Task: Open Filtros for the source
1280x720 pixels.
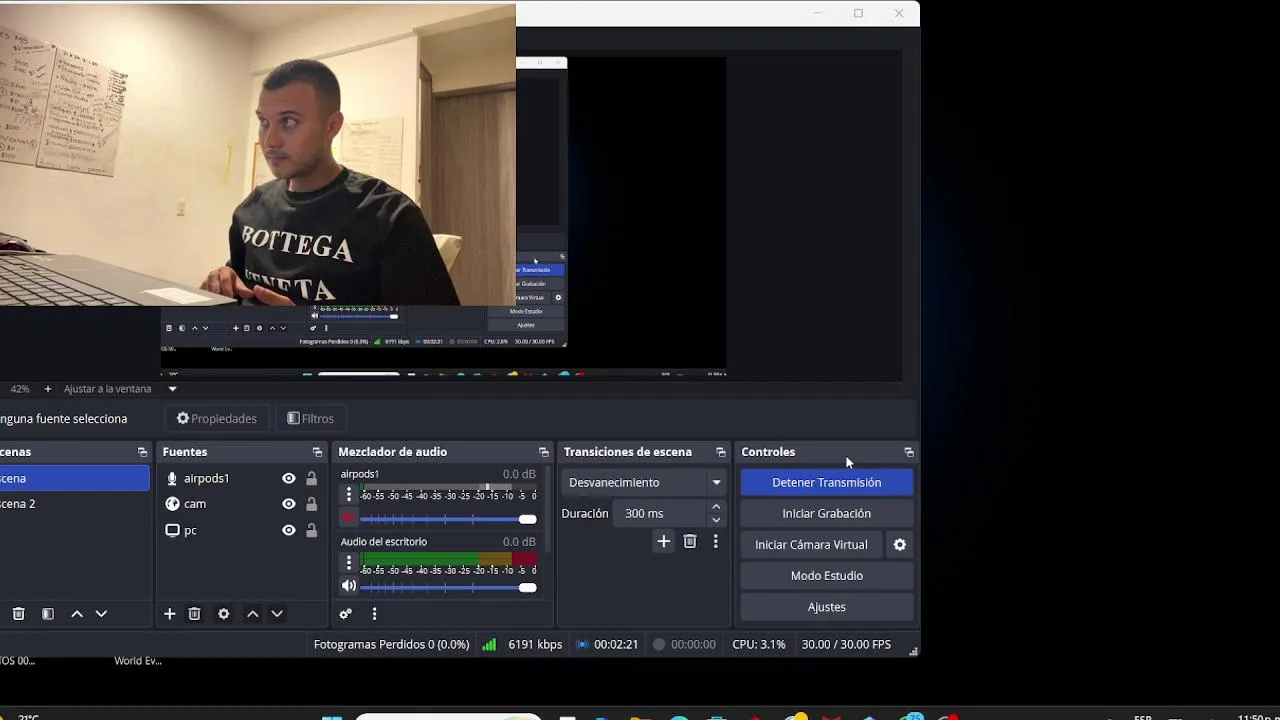Action: click(310, 418)
